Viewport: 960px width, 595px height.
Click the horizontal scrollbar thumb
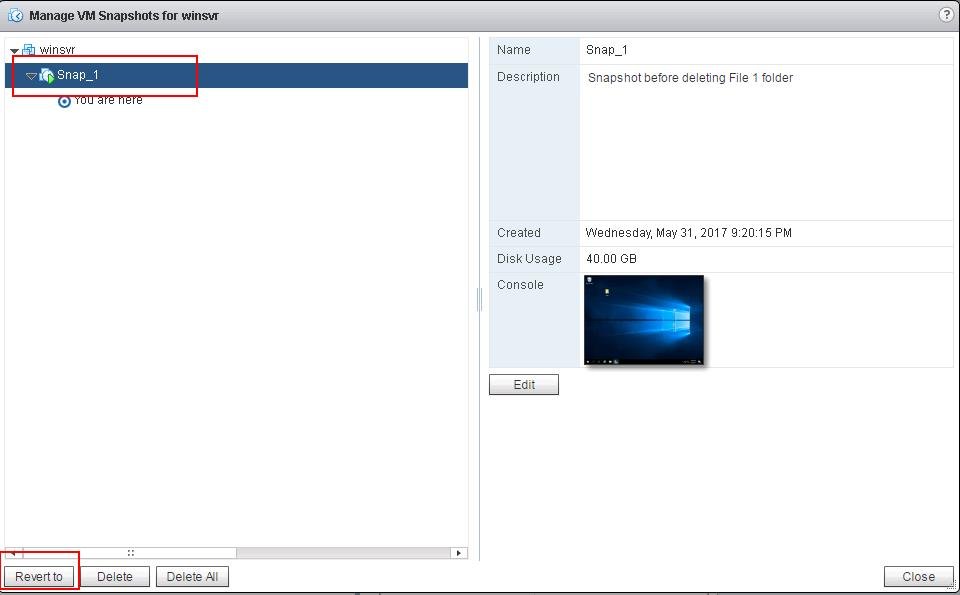click(130, 553)
